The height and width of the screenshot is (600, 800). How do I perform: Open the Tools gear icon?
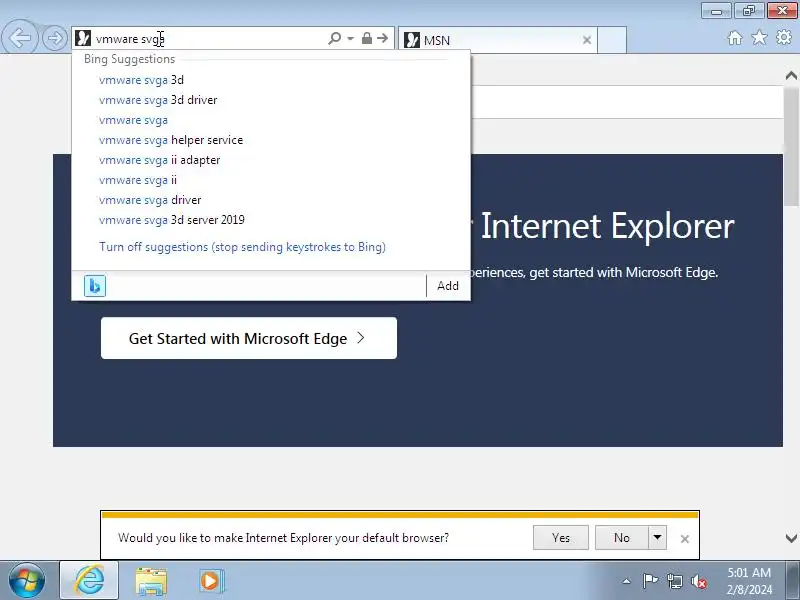(x=784, y=37)
